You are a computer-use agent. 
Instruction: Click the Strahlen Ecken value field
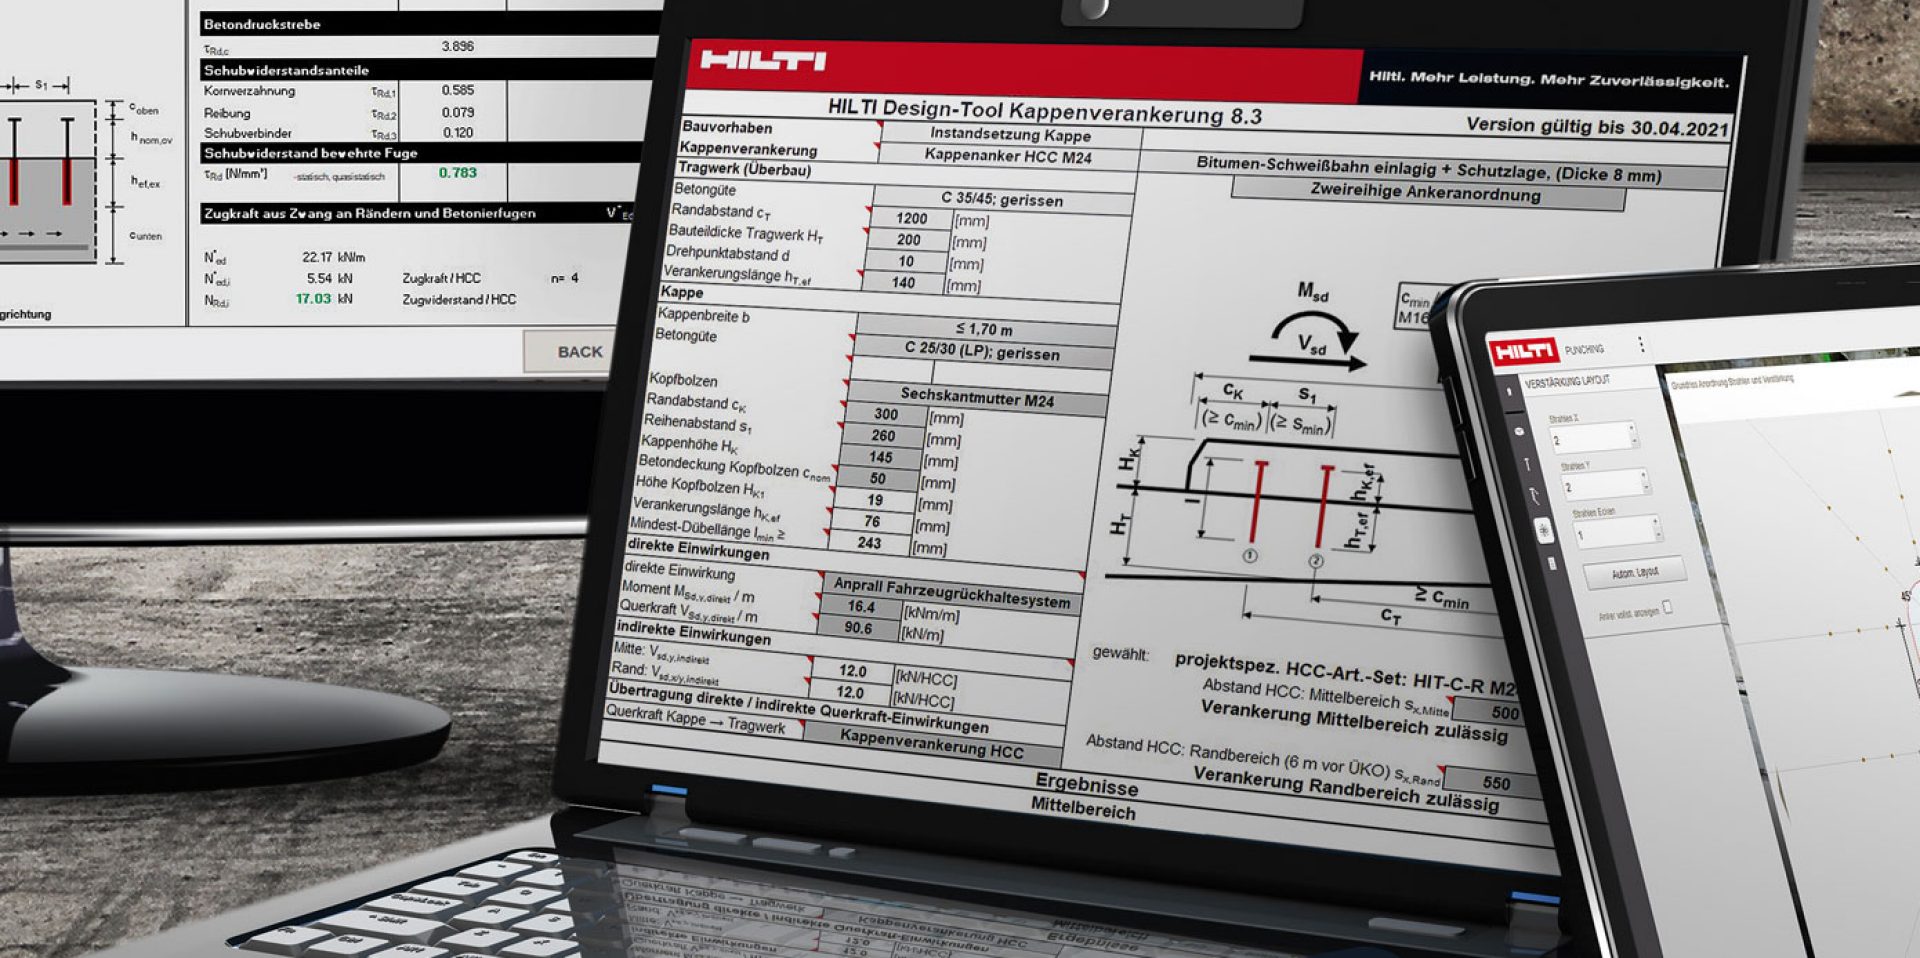1612,533
